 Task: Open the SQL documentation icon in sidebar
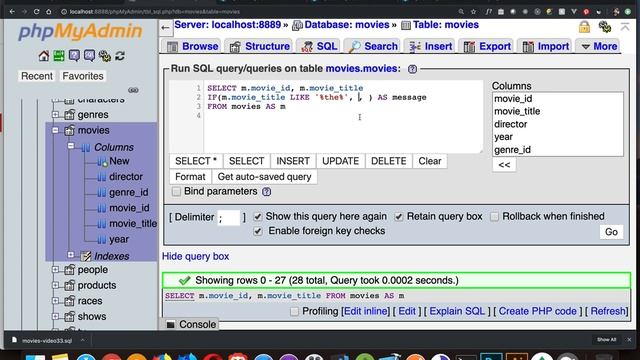coord(89,56)
